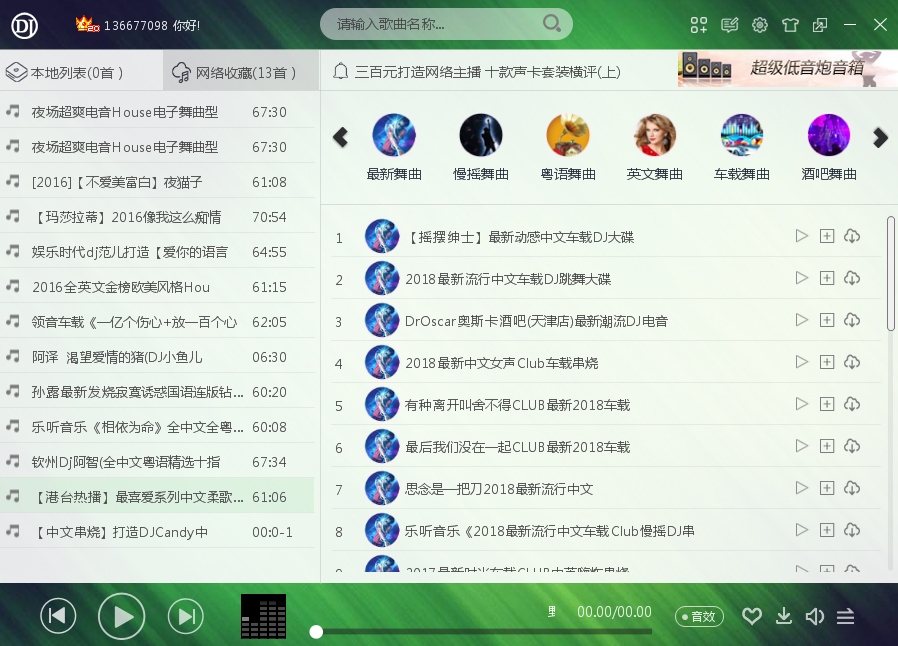898x646 pixels.
Task: Expand the playlist queue menu icon
Action: (x=846, y=616)
